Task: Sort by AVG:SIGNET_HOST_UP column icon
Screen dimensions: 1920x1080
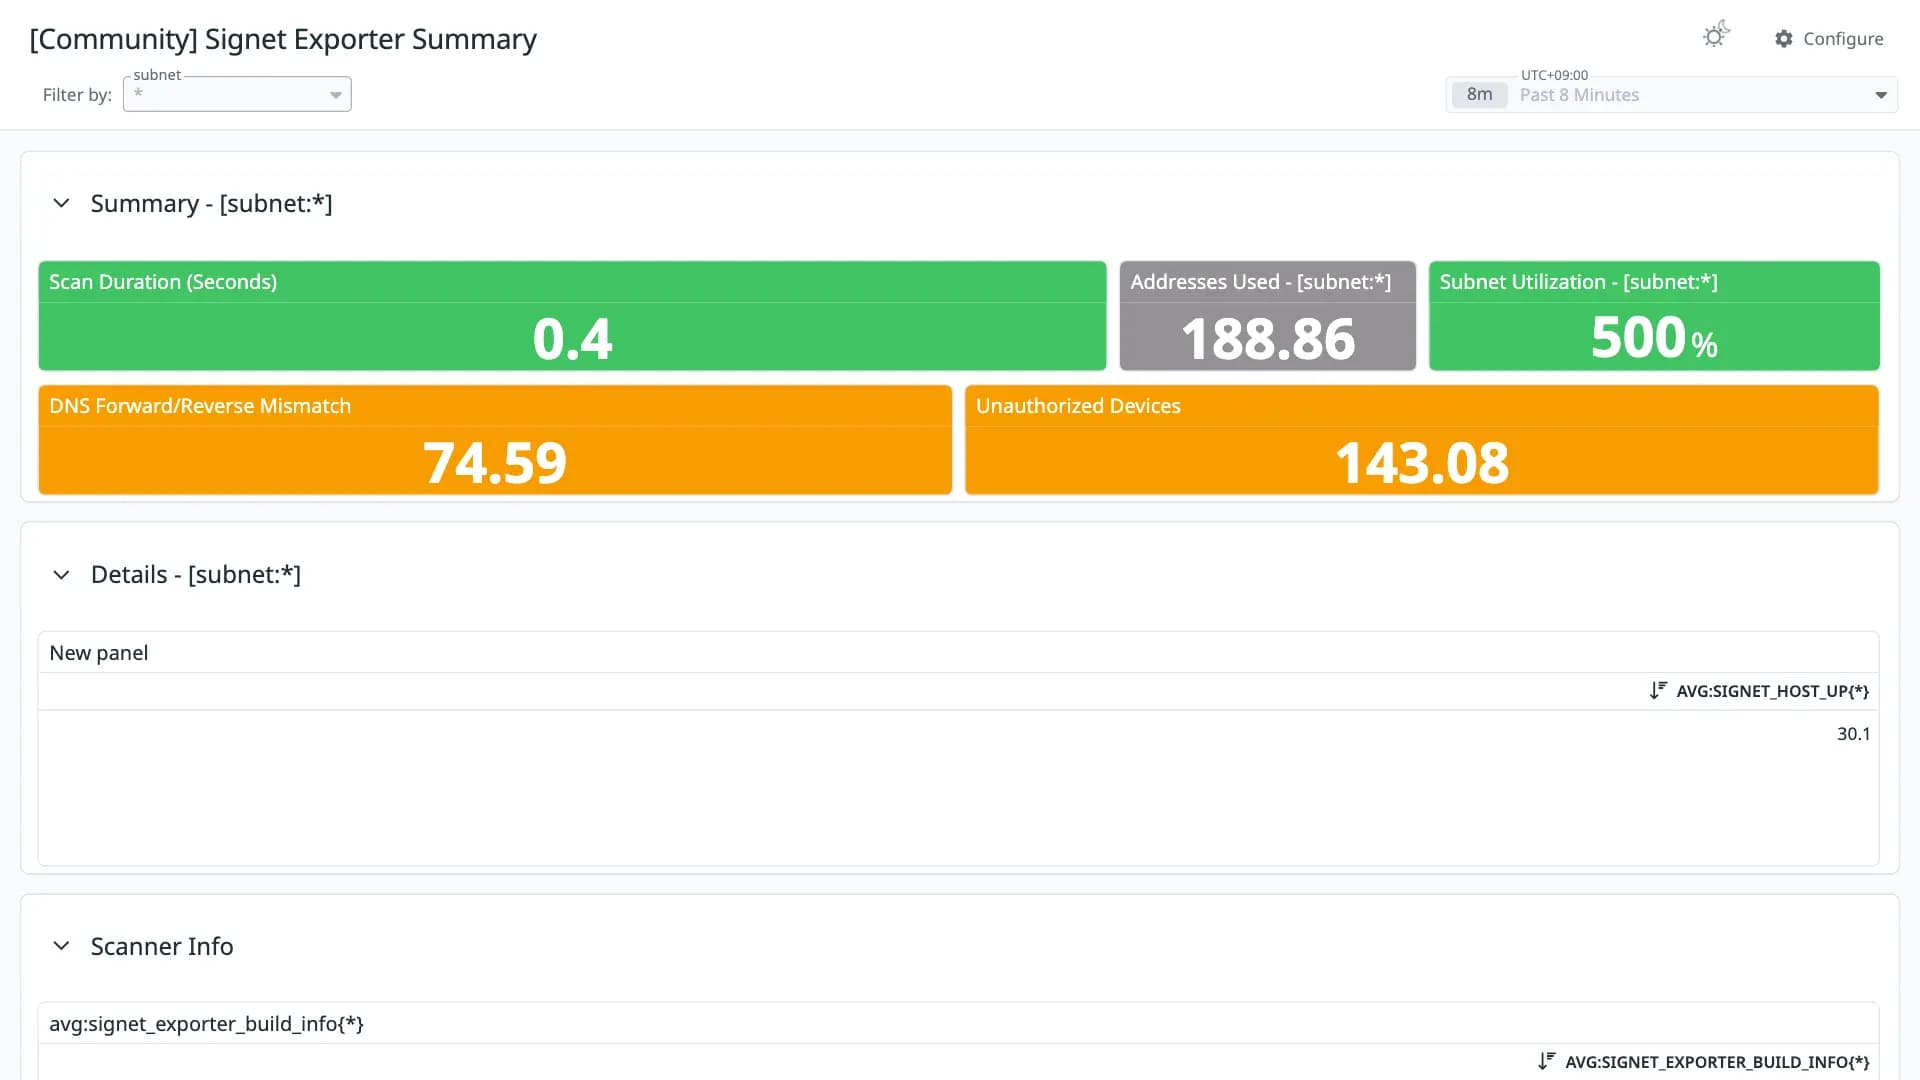Action: click(1658, 690)
